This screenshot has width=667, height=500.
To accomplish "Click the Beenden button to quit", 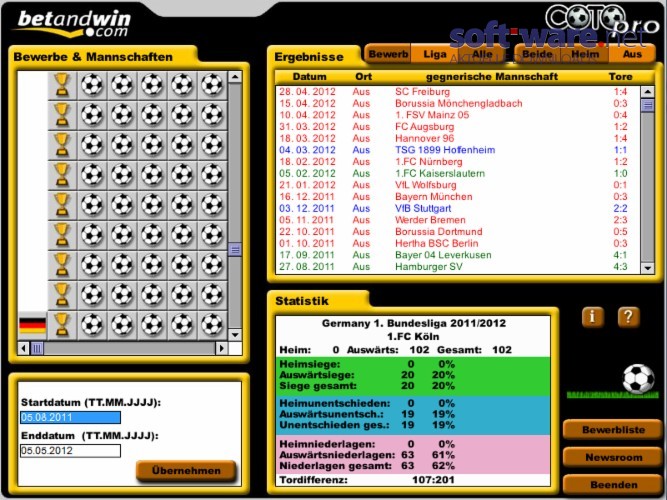I will pos(613,485).
